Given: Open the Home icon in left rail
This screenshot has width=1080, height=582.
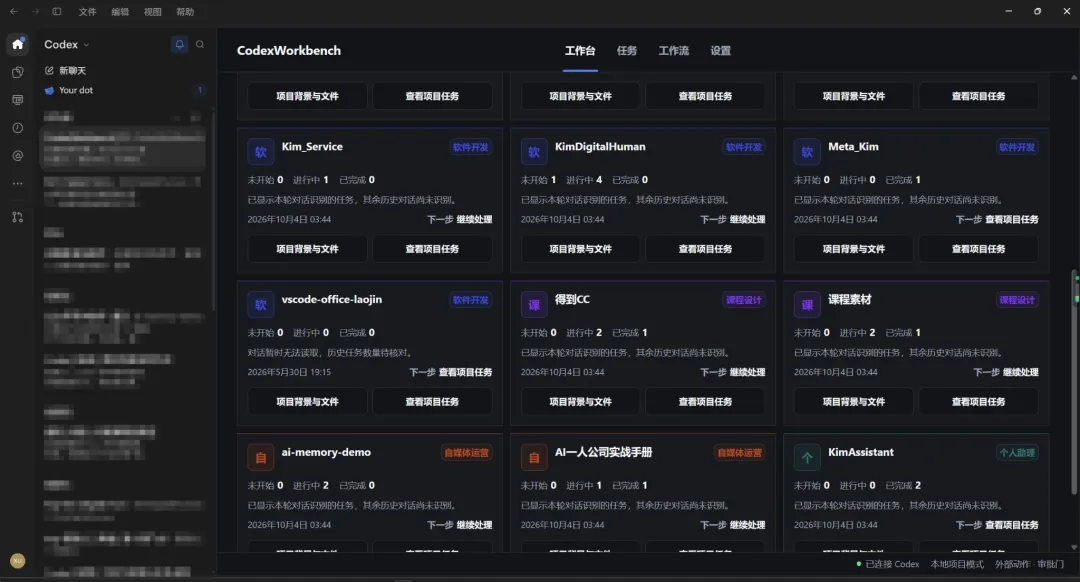Looking at the screenshot, I should point(18,44).
